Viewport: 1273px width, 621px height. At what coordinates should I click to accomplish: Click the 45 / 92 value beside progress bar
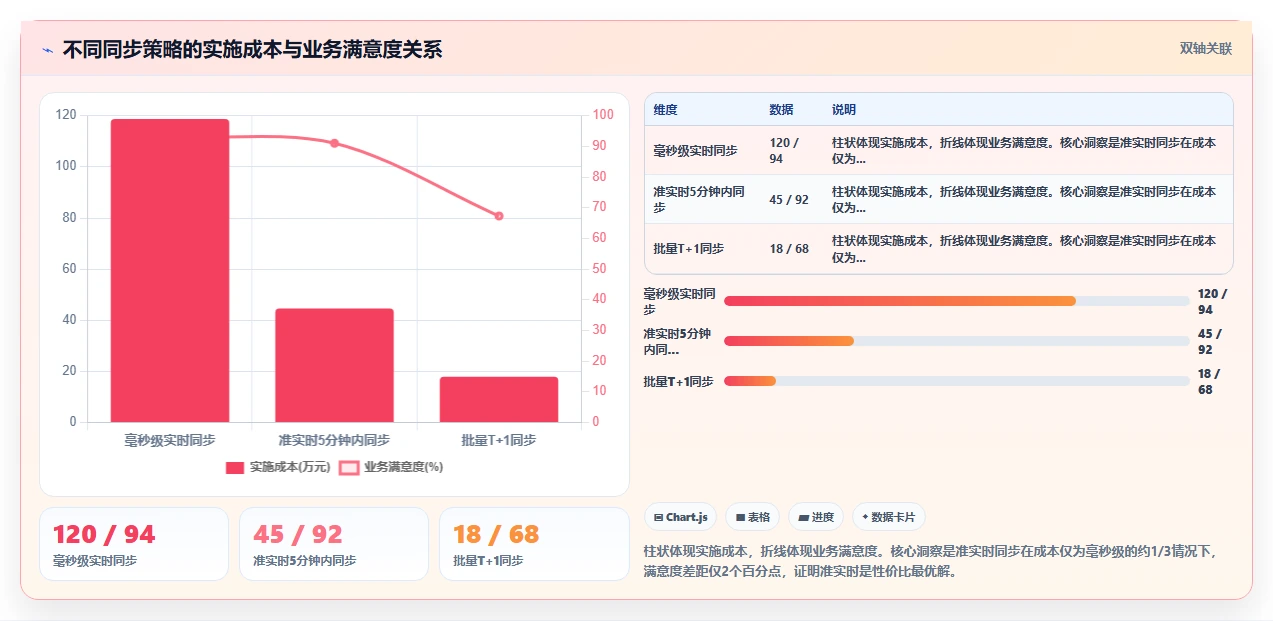1209,341
